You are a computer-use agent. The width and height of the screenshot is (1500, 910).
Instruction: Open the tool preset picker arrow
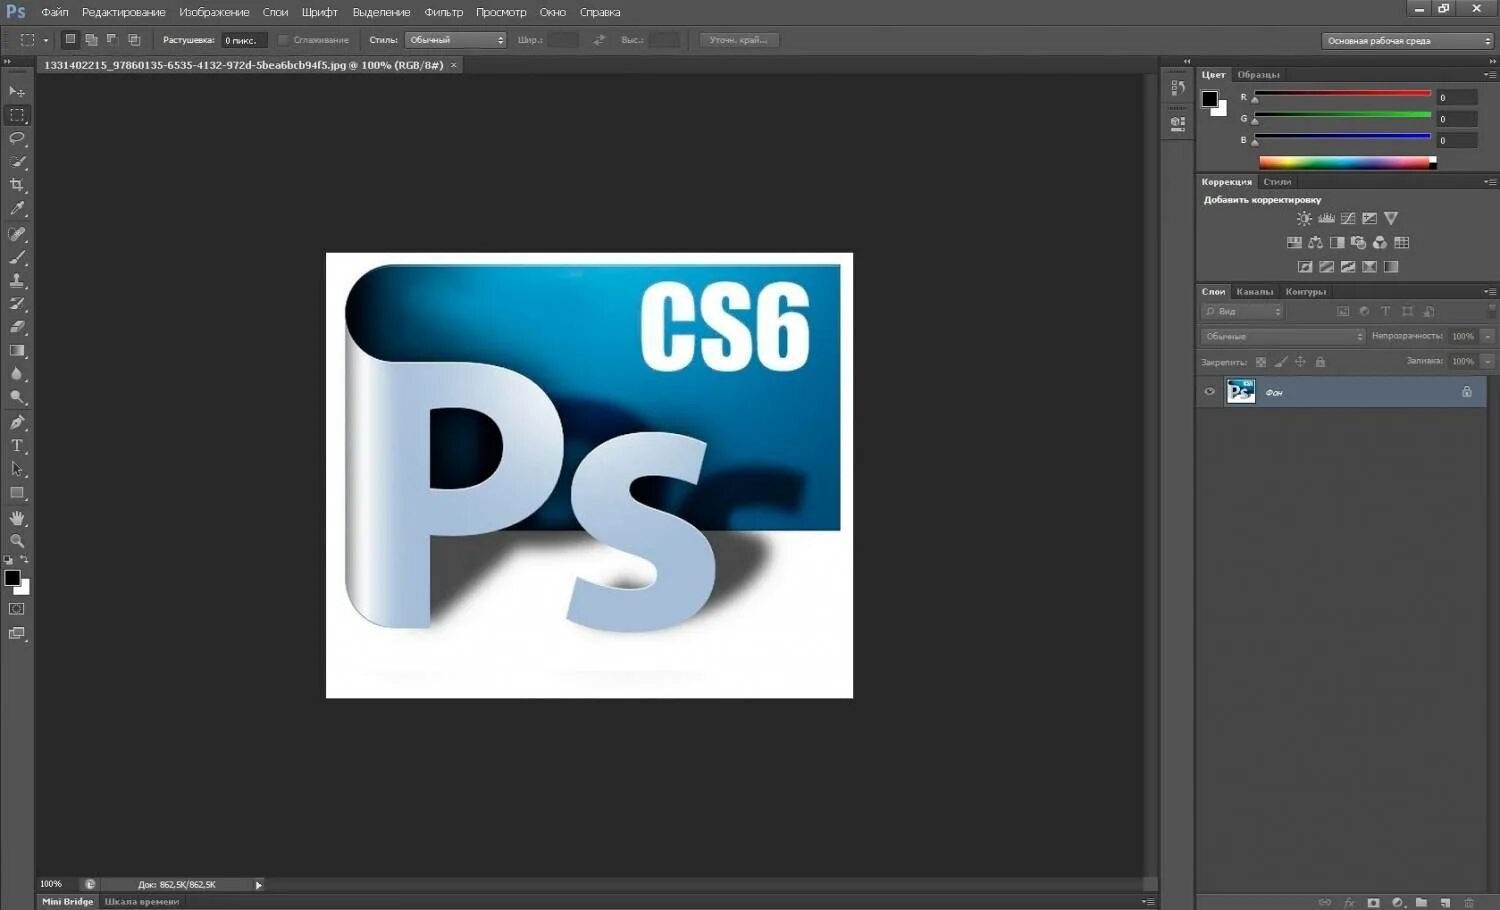46,40
